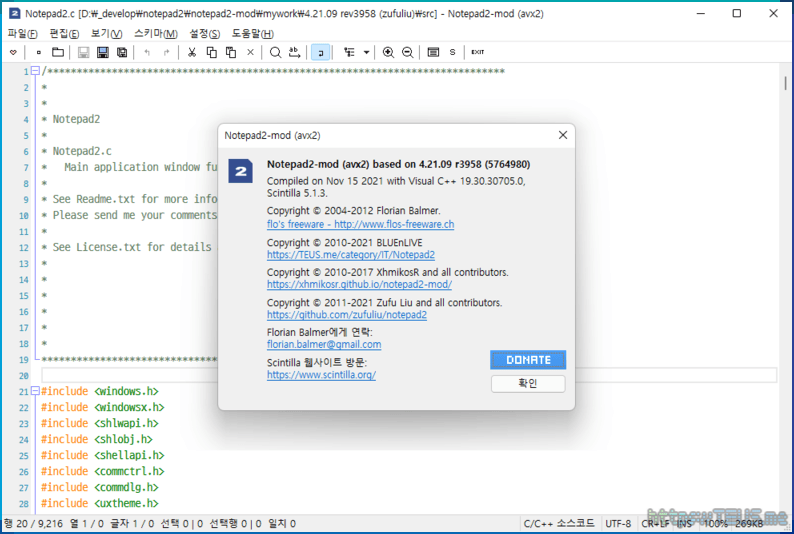Toggle word wrap toolbar button
This screenshot has height=534, width=794.
click(x=321, y=52)
